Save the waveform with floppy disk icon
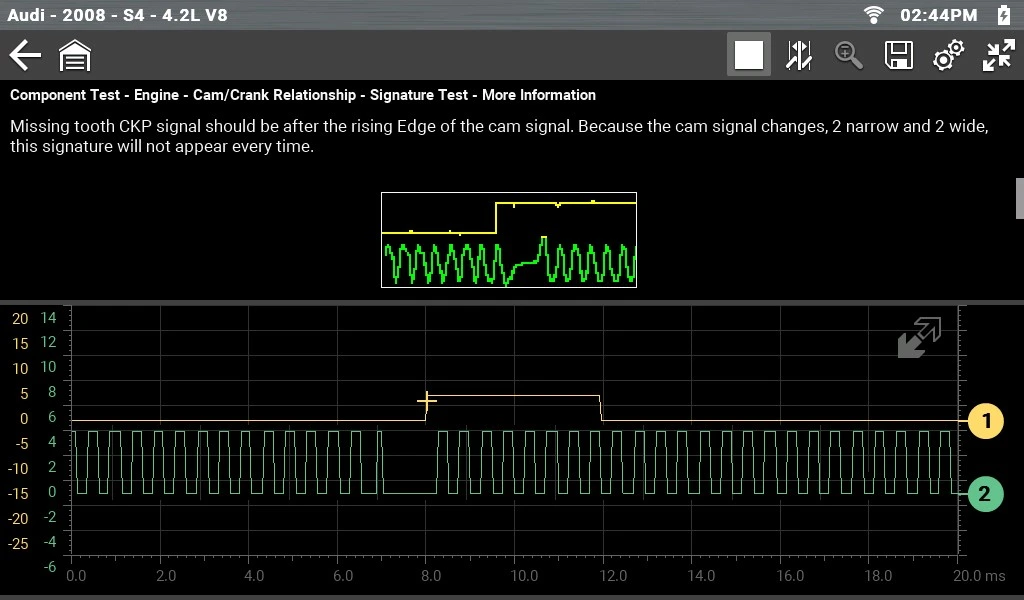This screenshot has width=1024, height=600. click(899, 55)
